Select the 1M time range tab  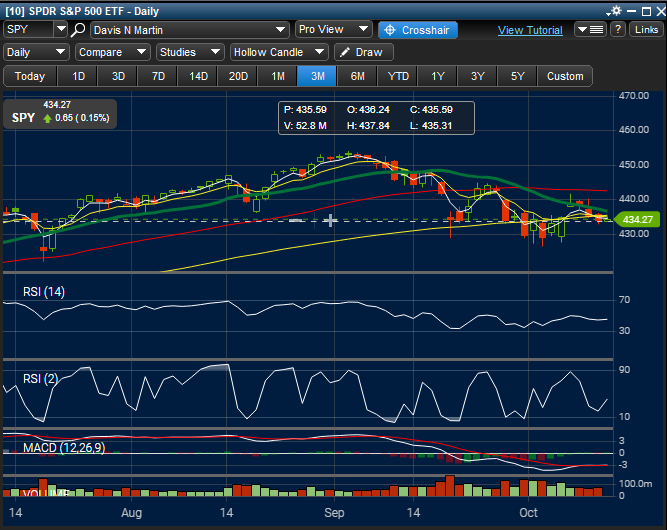pos(278,76)
